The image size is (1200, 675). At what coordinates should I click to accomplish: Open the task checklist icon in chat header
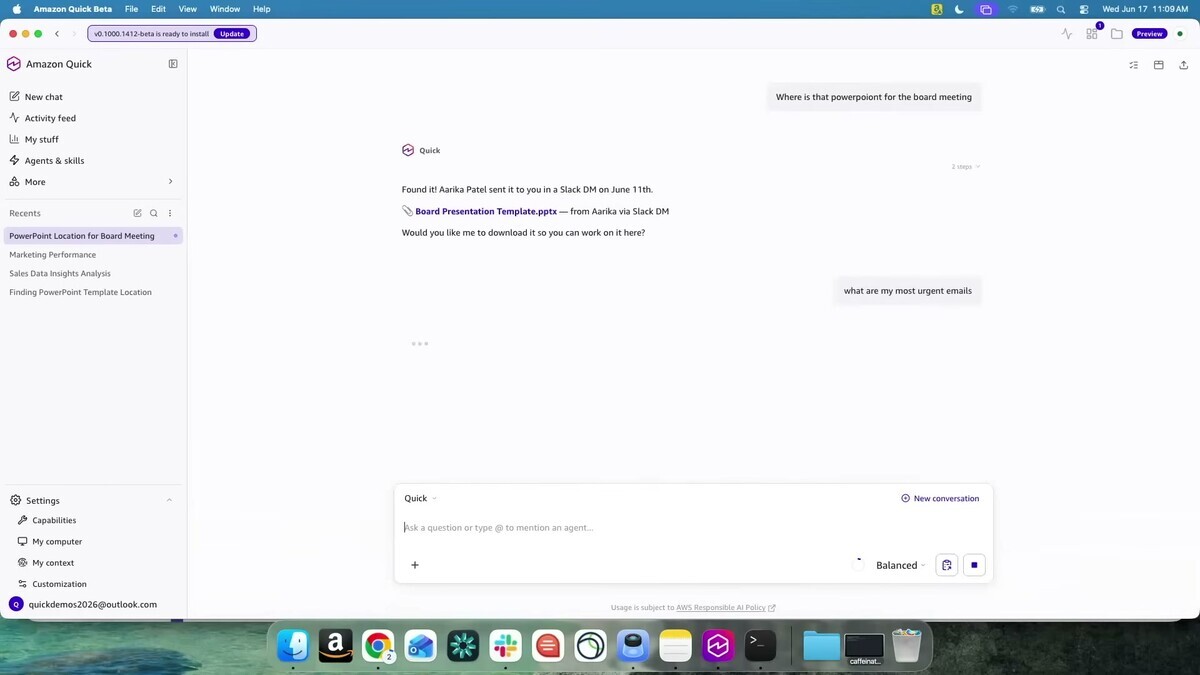[1133, 65]
